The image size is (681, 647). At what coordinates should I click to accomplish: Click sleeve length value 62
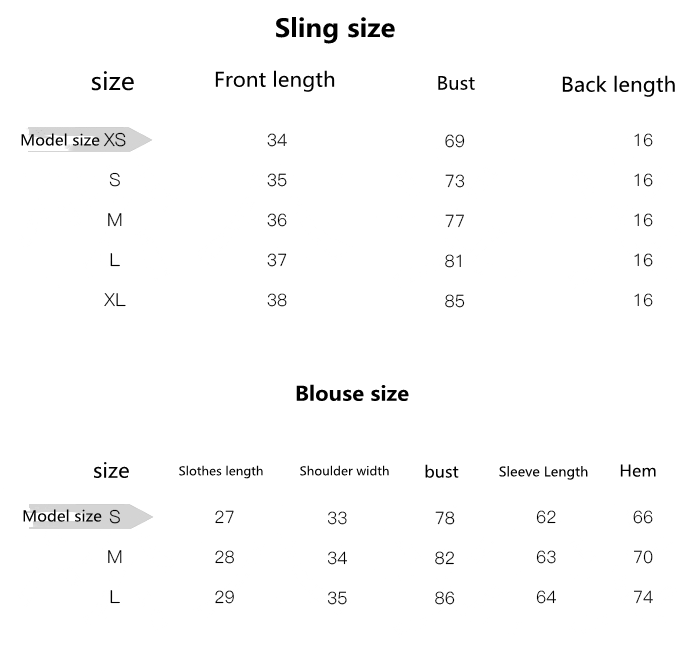pos(546,517)
